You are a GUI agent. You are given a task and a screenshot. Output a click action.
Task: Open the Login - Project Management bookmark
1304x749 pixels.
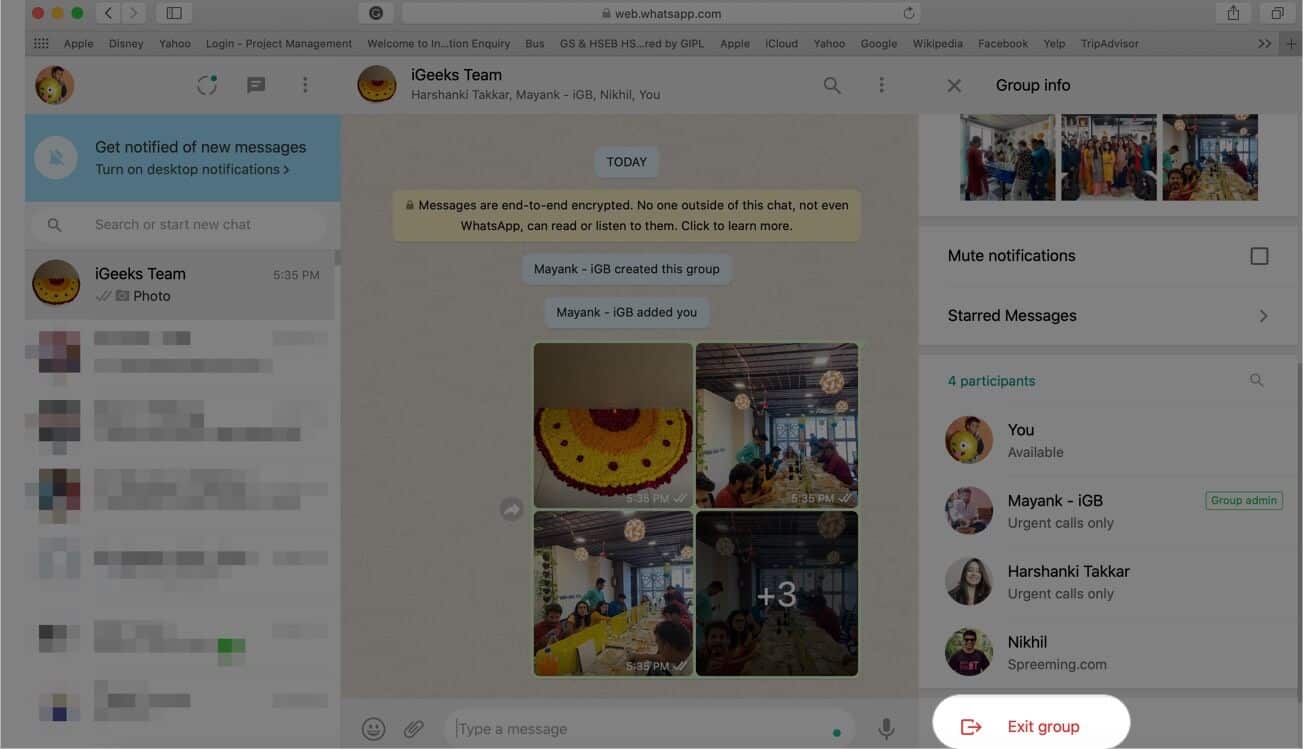pos(279,44)
